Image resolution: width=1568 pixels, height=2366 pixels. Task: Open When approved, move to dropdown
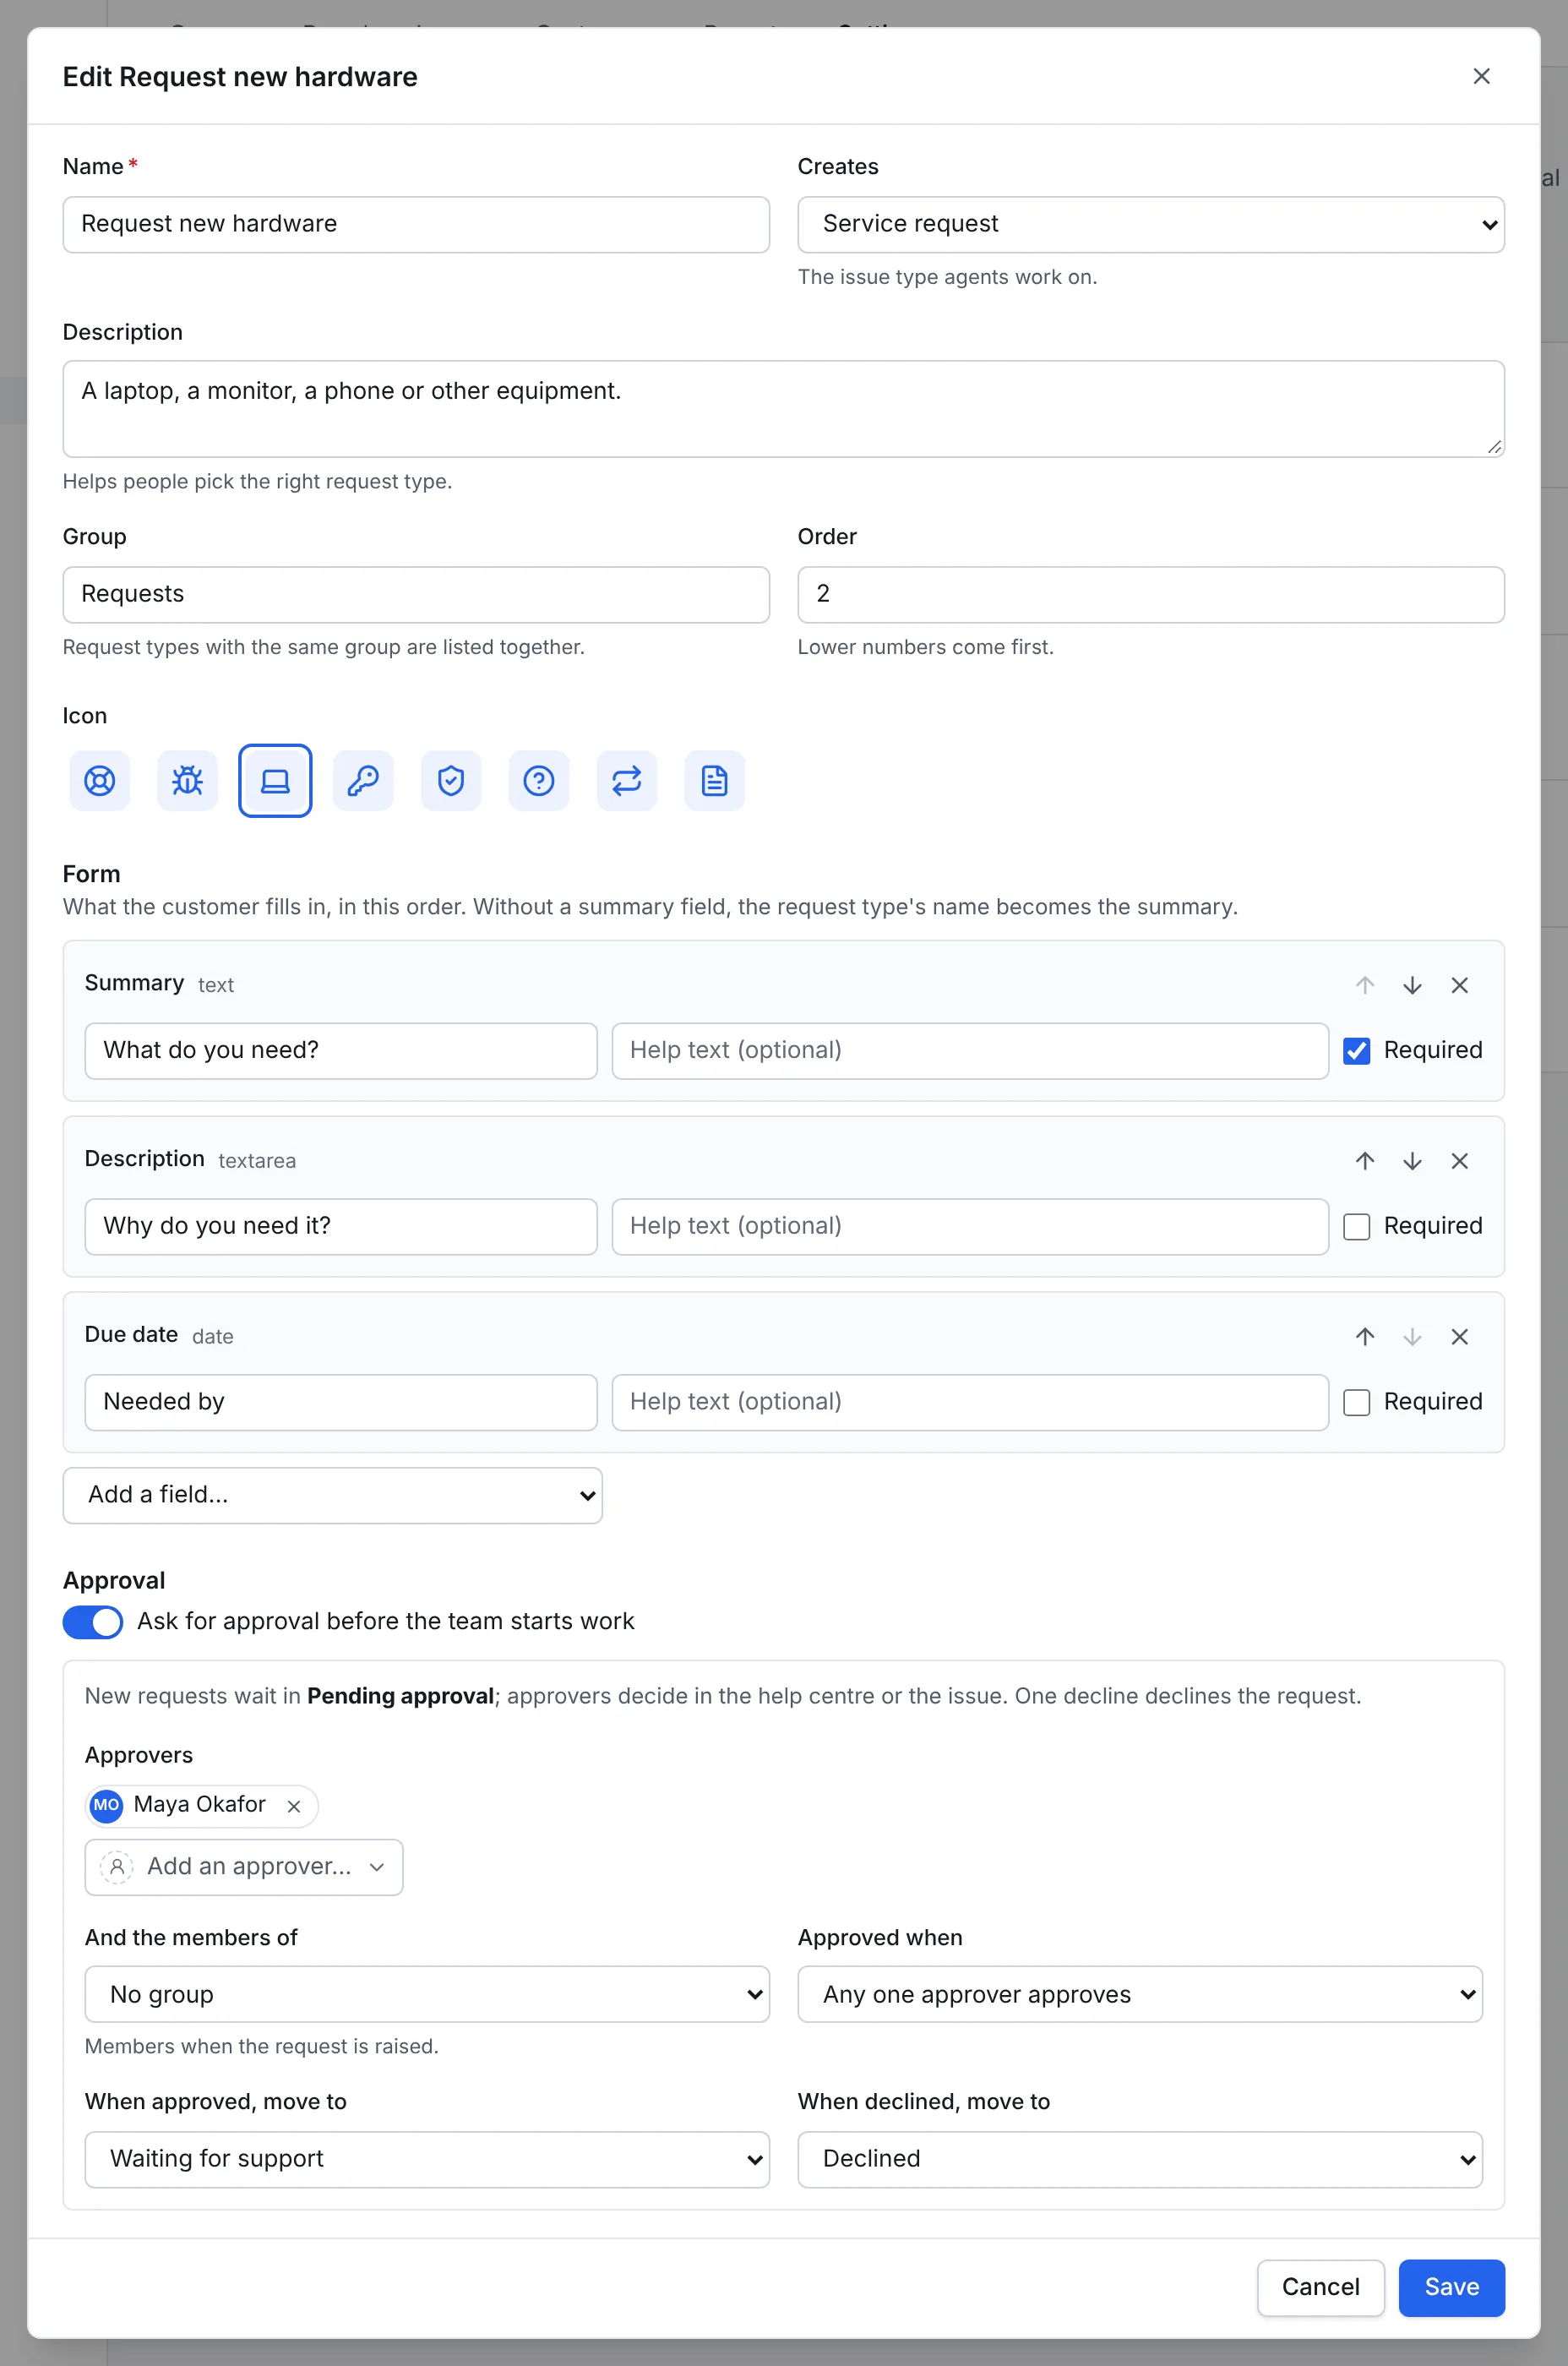click(427, 2160)
